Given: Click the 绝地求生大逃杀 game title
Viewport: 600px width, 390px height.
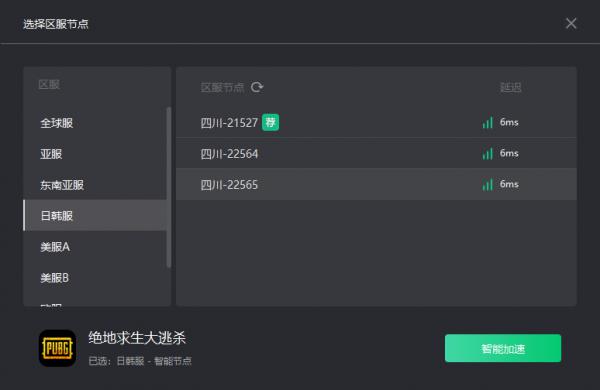Looking at the screenshot, I should pos(137,338).
